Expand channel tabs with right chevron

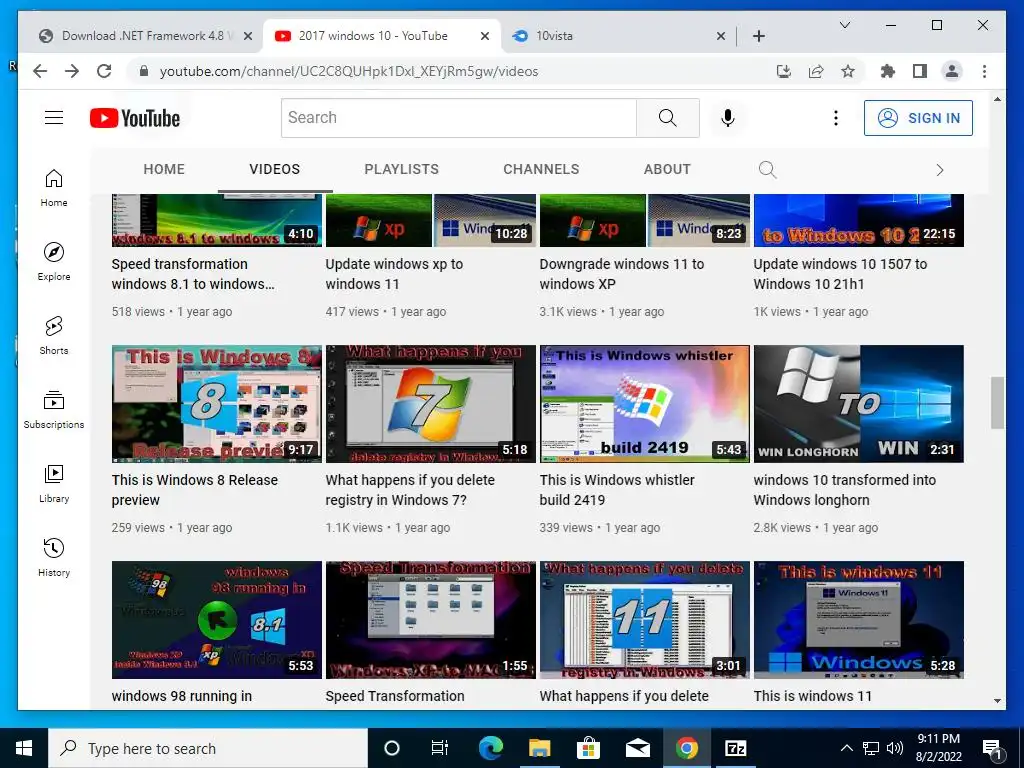tap(940, 170)
